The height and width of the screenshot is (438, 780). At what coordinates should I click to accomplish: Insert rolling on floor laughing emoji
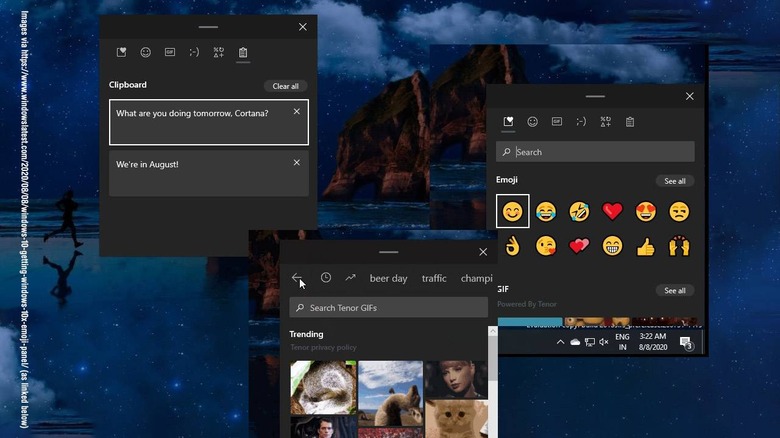[x=579, y=212]
